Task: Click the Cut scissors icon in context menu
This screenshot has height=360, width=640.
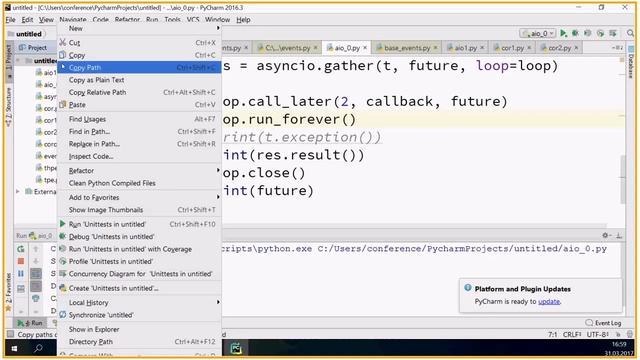Action: [x=62, y=42]
